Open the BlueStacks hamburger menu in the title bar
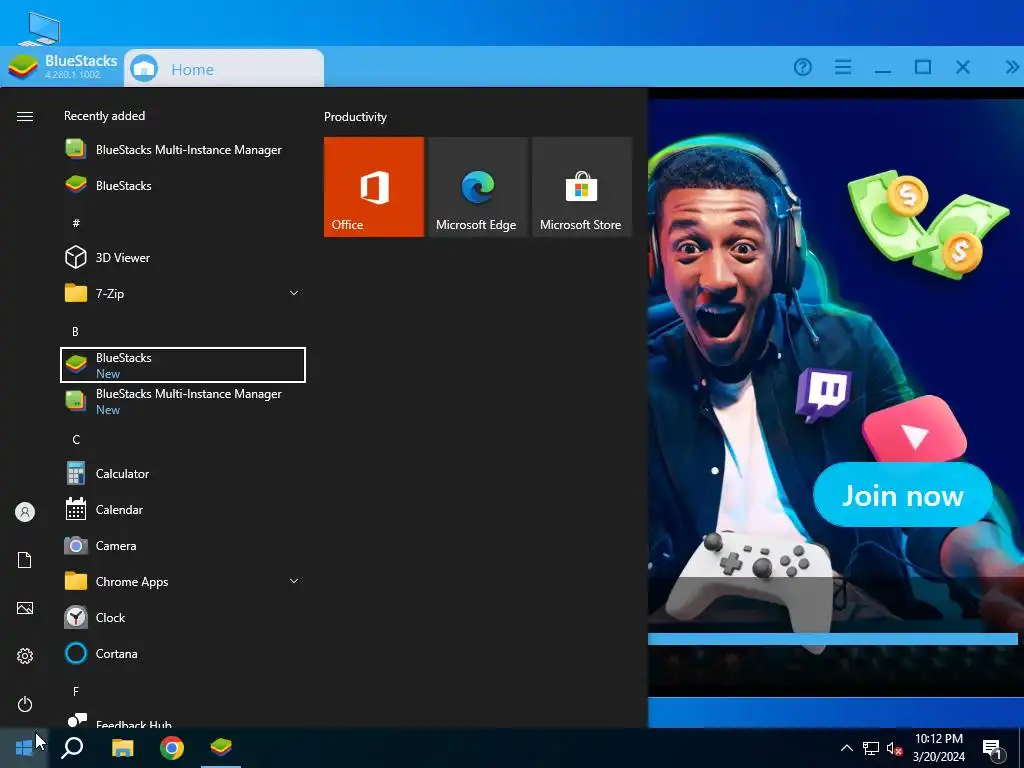The width and height of the screenshot is (1024, 768). pyautogui.click(x=842, y=67)
